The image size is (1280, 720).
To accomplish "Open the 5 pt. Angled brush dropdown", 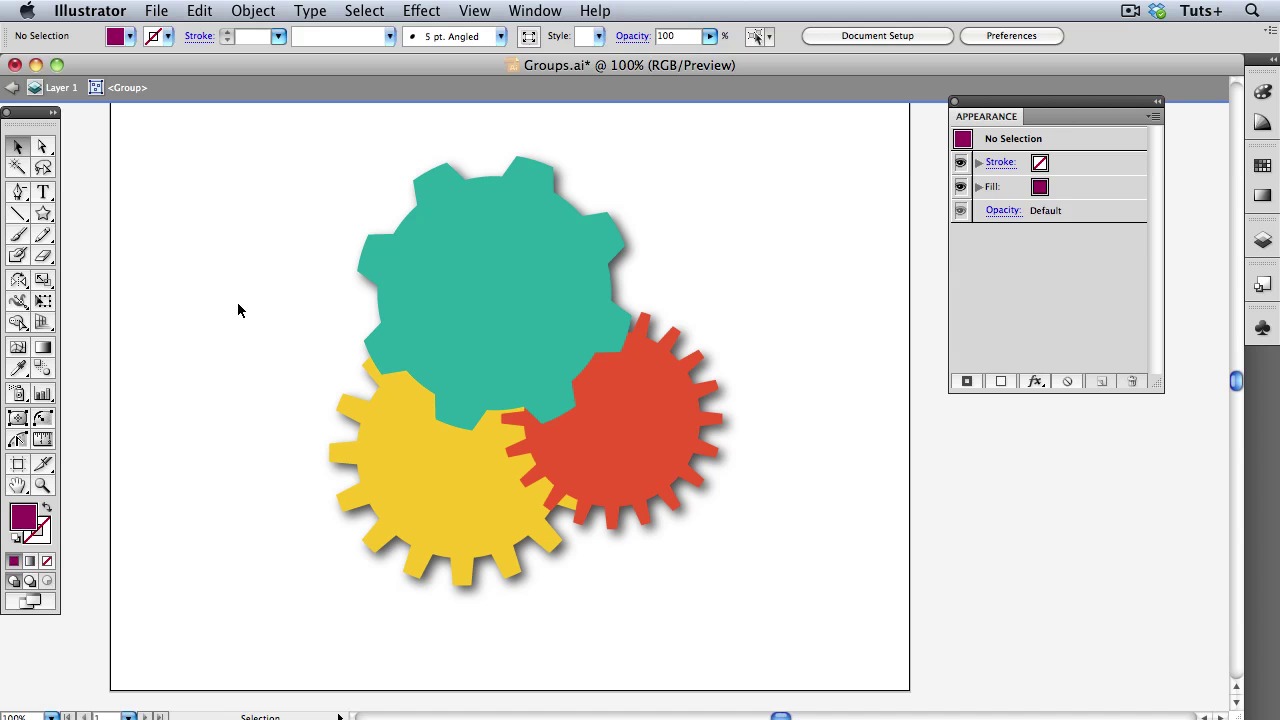I will (x=500, y=36).
